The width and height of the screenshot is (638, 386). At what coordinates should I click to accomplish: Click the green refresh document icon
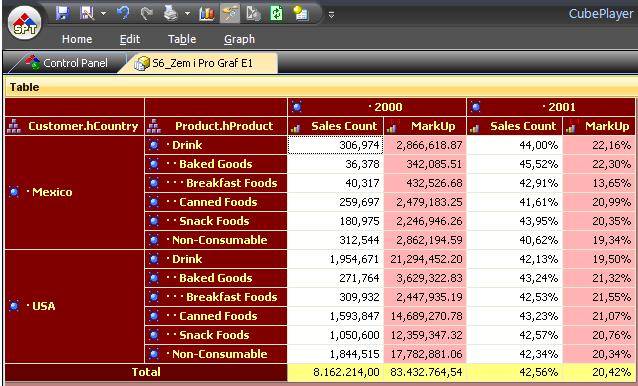(276, 13)
